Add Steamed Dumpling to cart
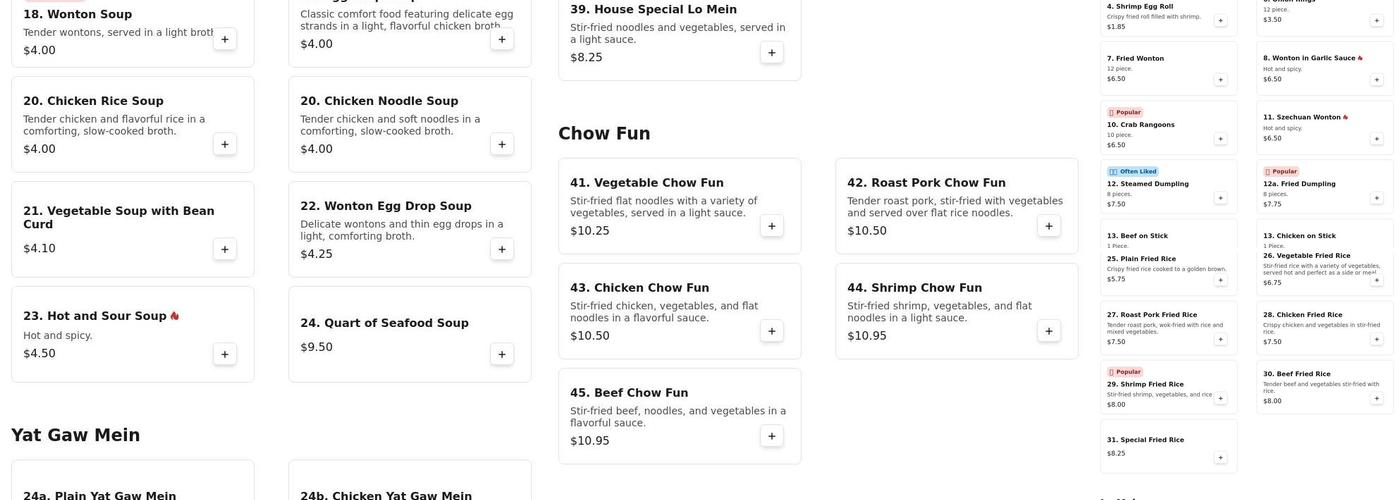Viewport: 1400px width, 500px height. click(x=1220, y=198)
